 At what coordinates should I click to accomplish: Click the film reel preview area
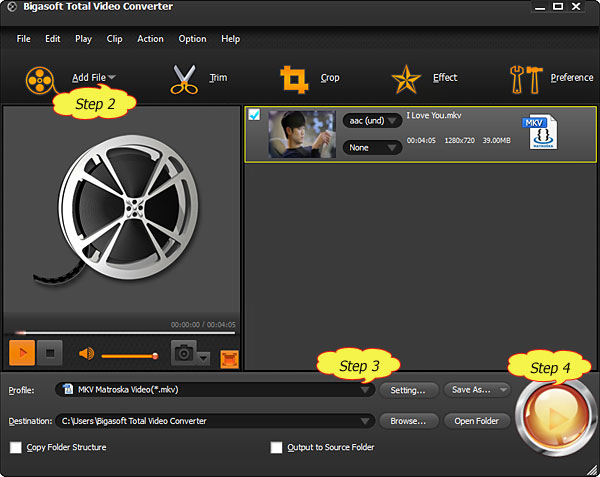tap(122, 210)
